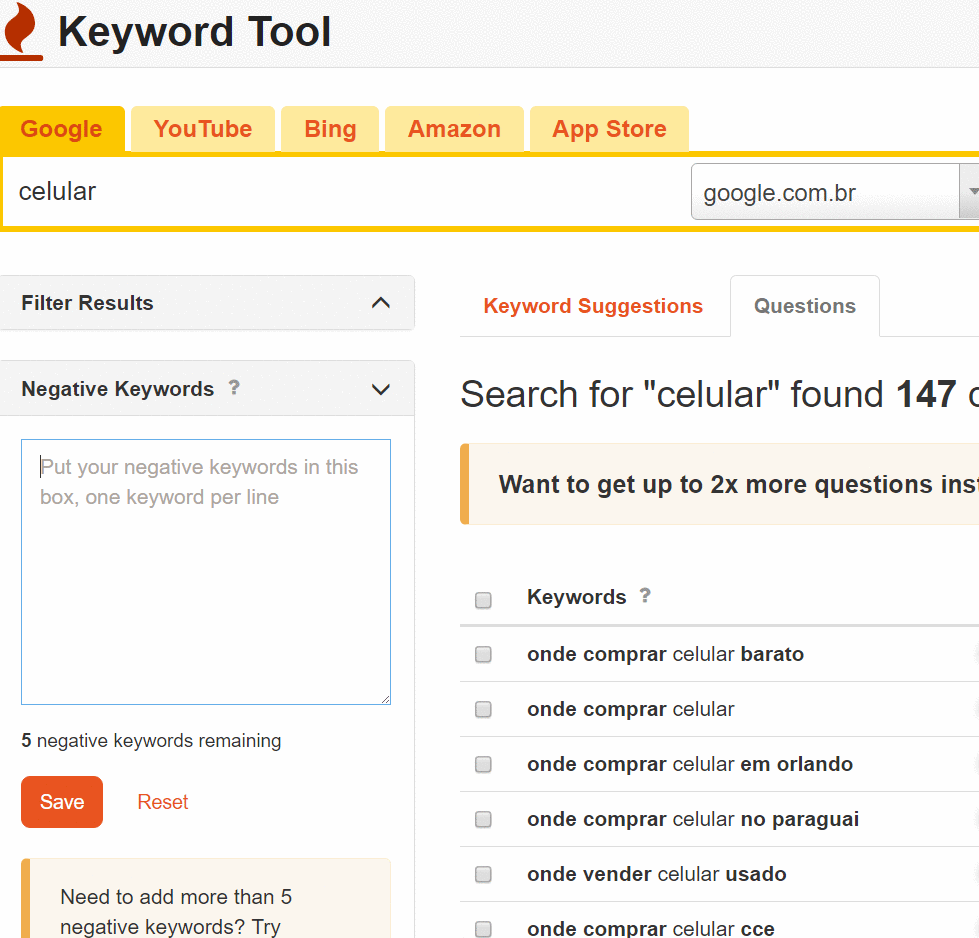979x938 pixels.
Task: Click keyword text onde comprar celular no paraguai
Action: pos(693,819)
